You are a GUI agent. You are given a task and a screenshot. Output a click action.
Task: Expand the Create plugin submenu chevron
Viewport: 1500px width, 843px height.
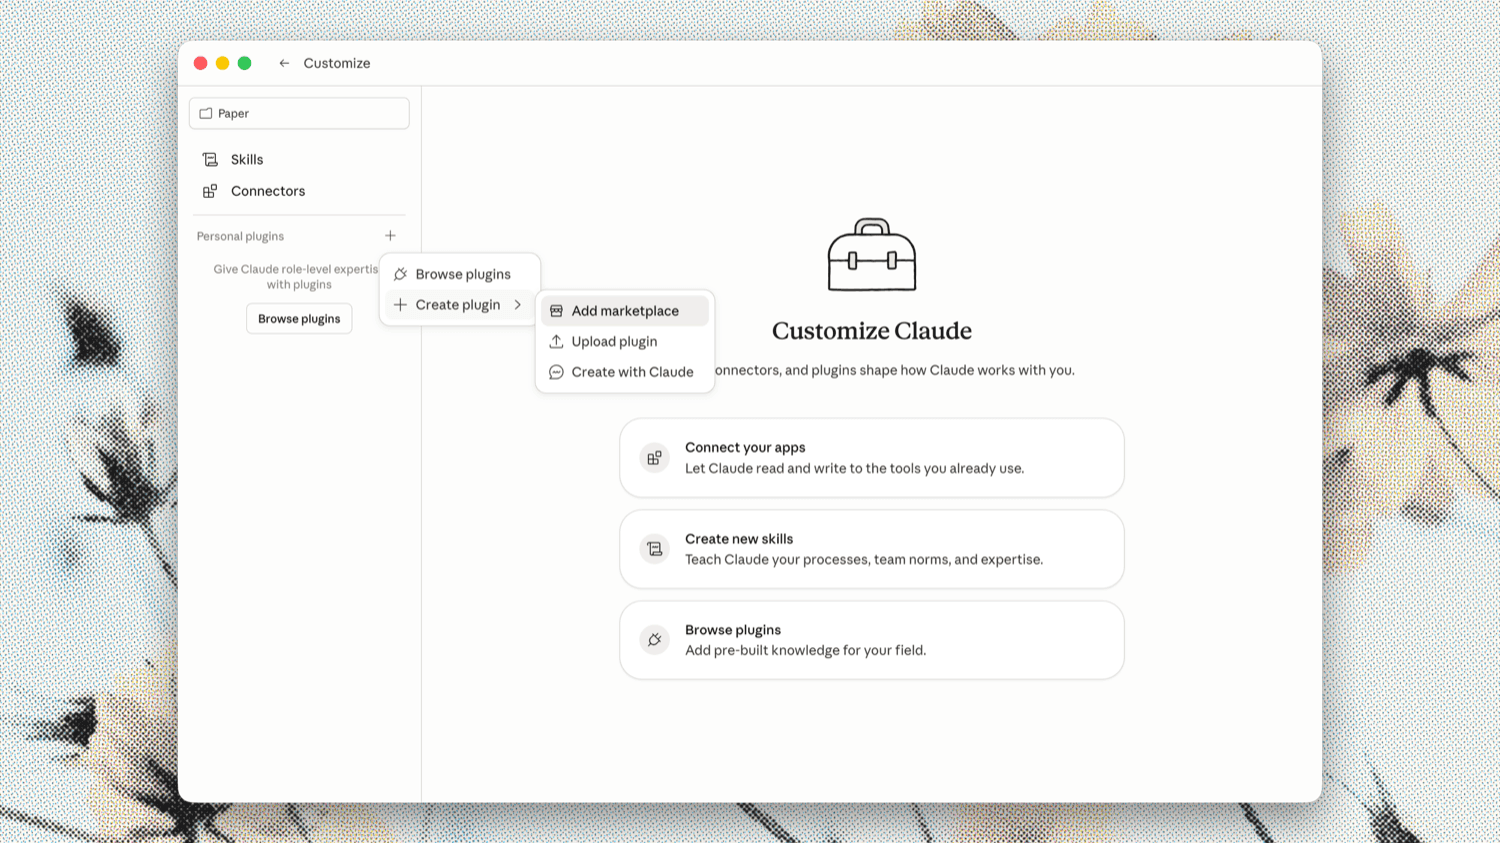pos(517,305)
